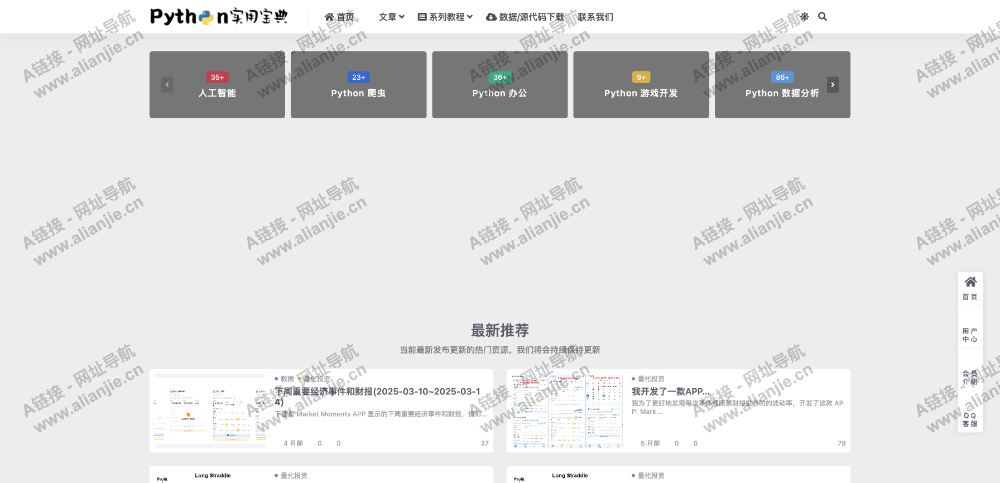
Task: Click the carousel next arrow
Action: point(833,85)
